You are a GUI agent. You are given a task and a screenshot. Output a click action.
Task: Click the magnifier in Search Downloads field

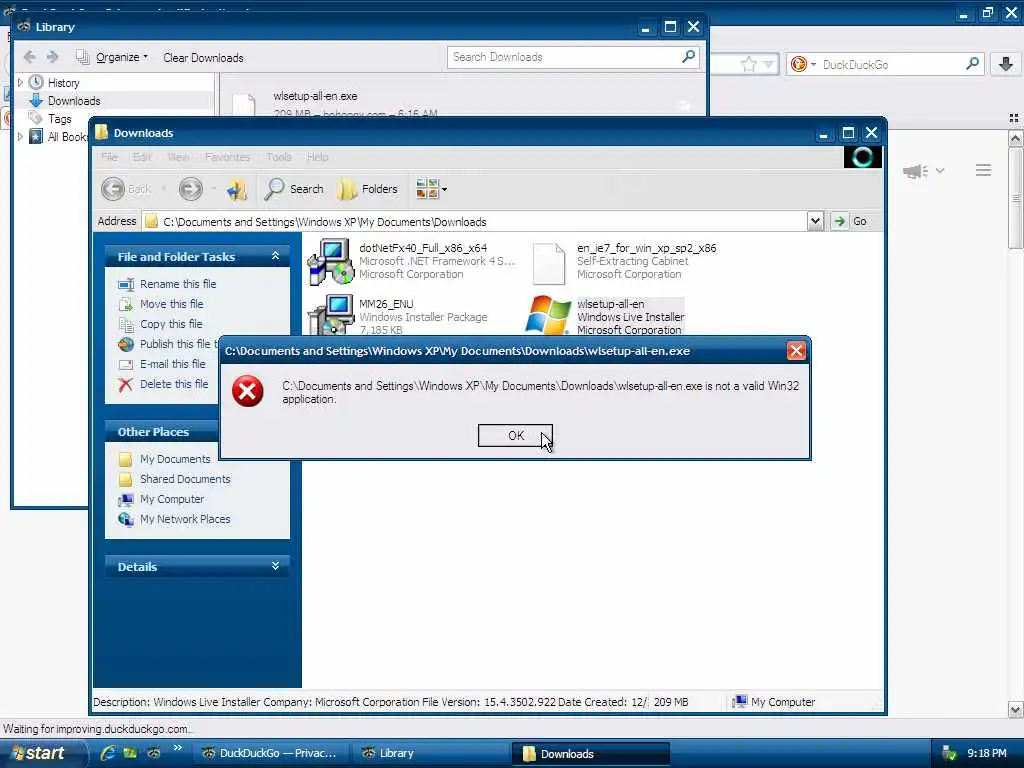688,57
